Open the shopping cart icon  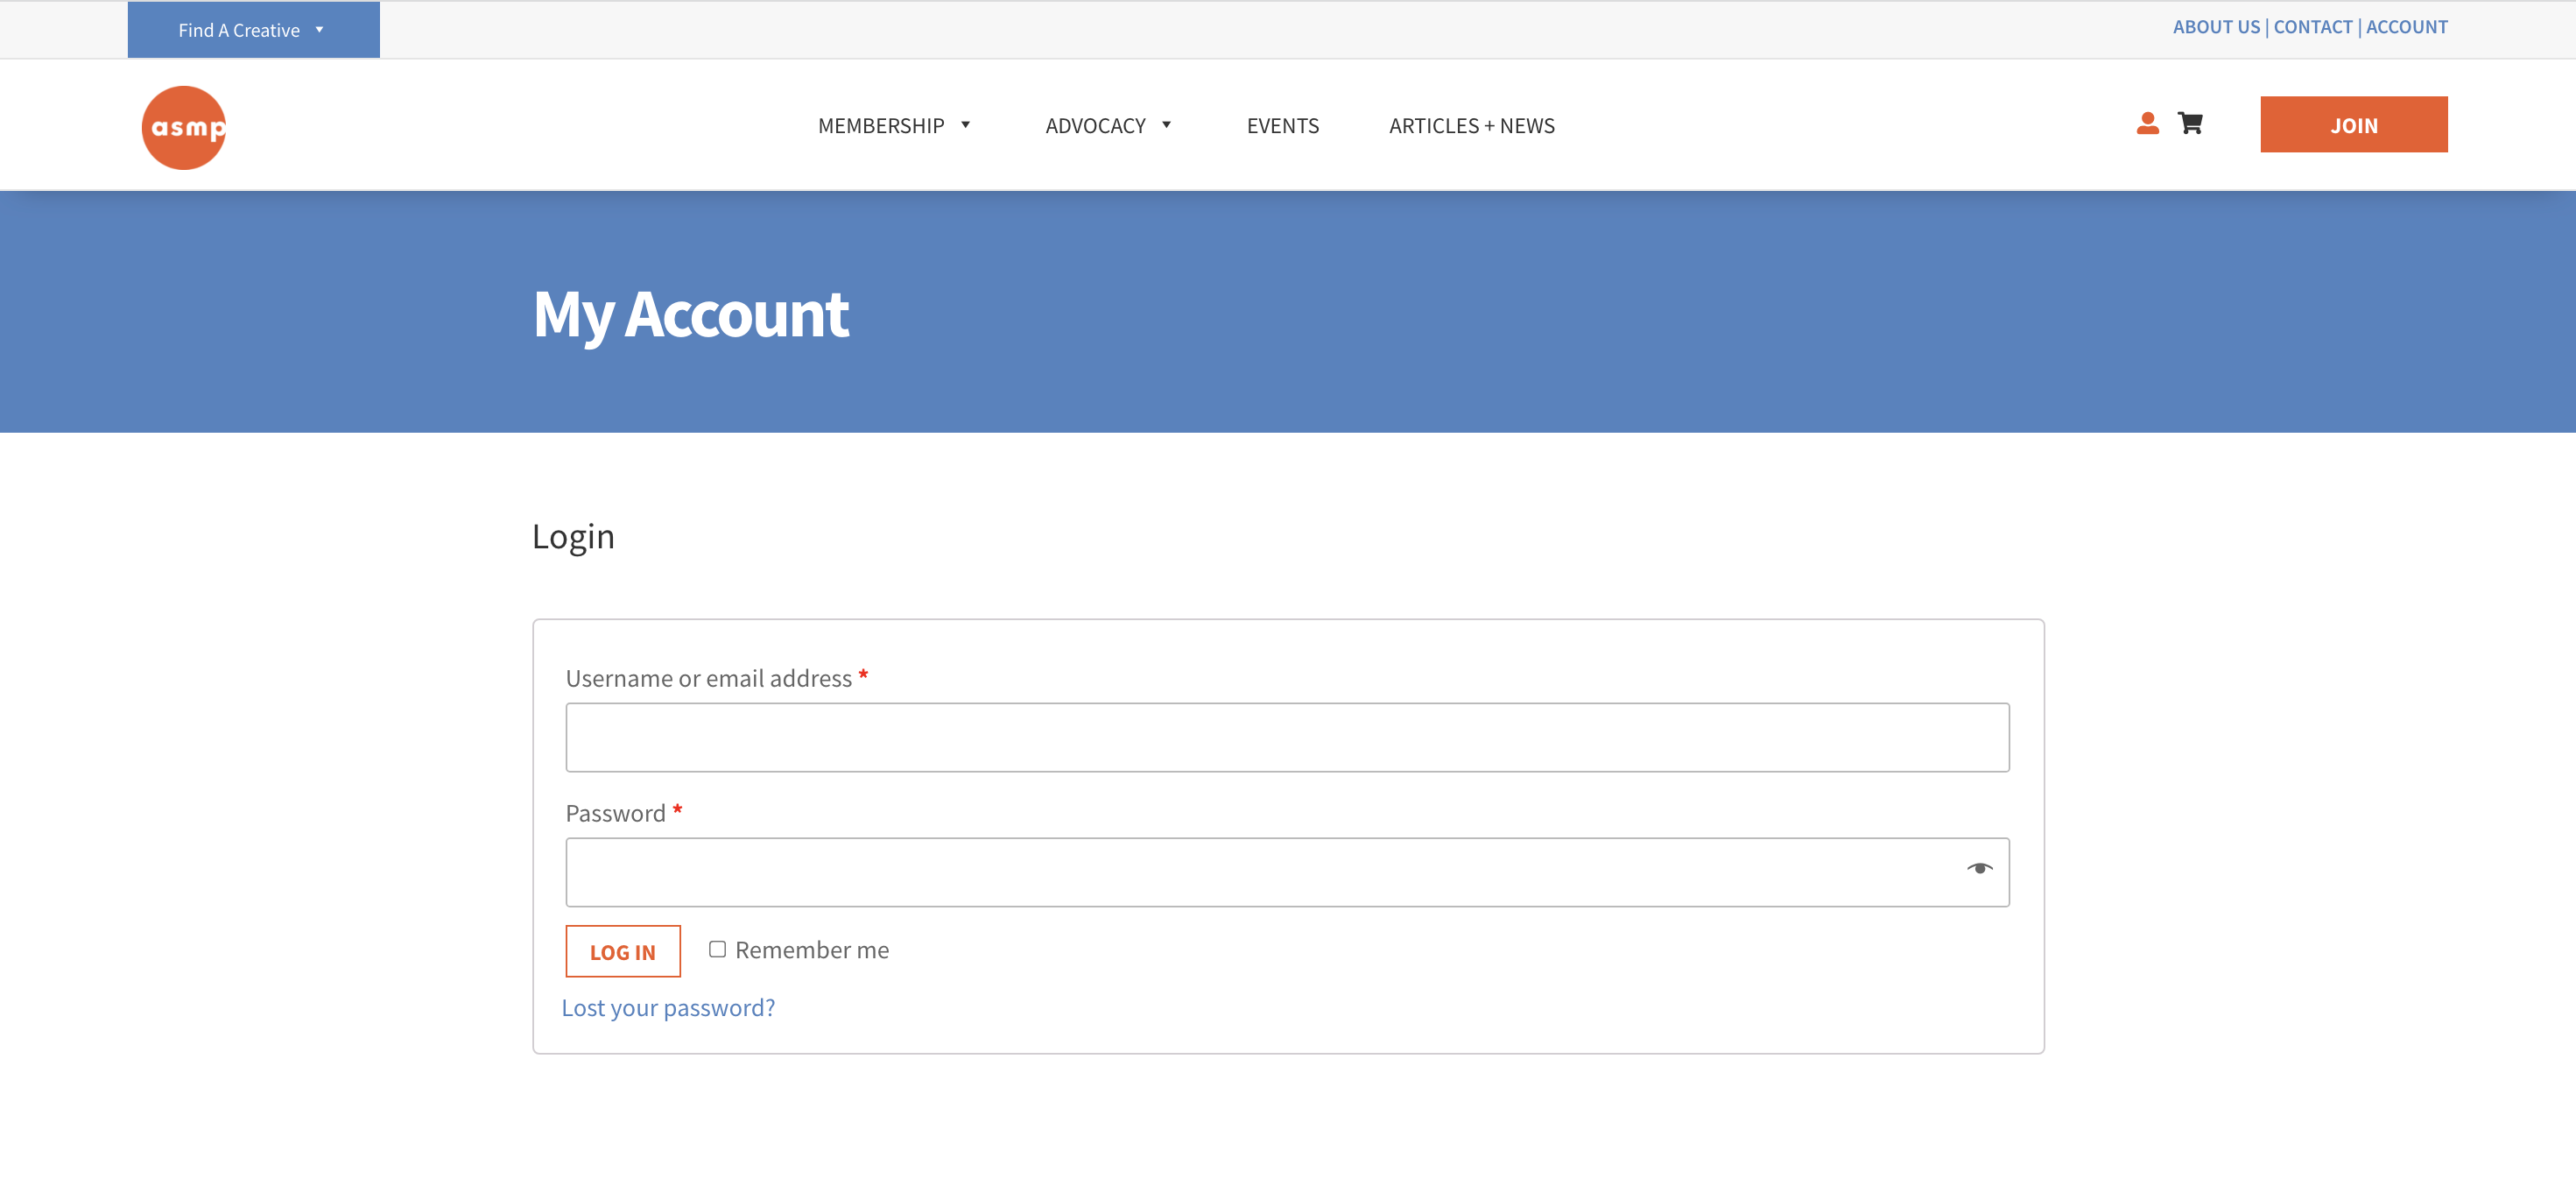click(x=2190, y=123)
